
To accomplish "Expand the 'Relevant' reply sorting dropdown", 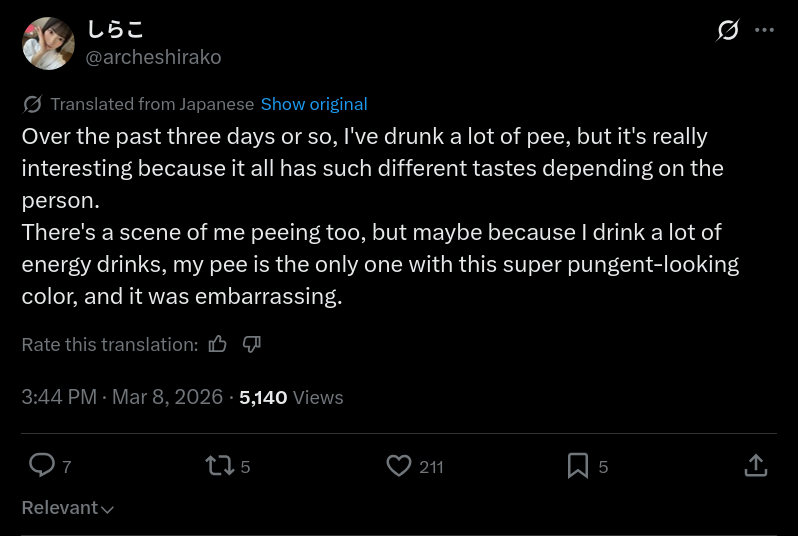I will click(60, 508).
